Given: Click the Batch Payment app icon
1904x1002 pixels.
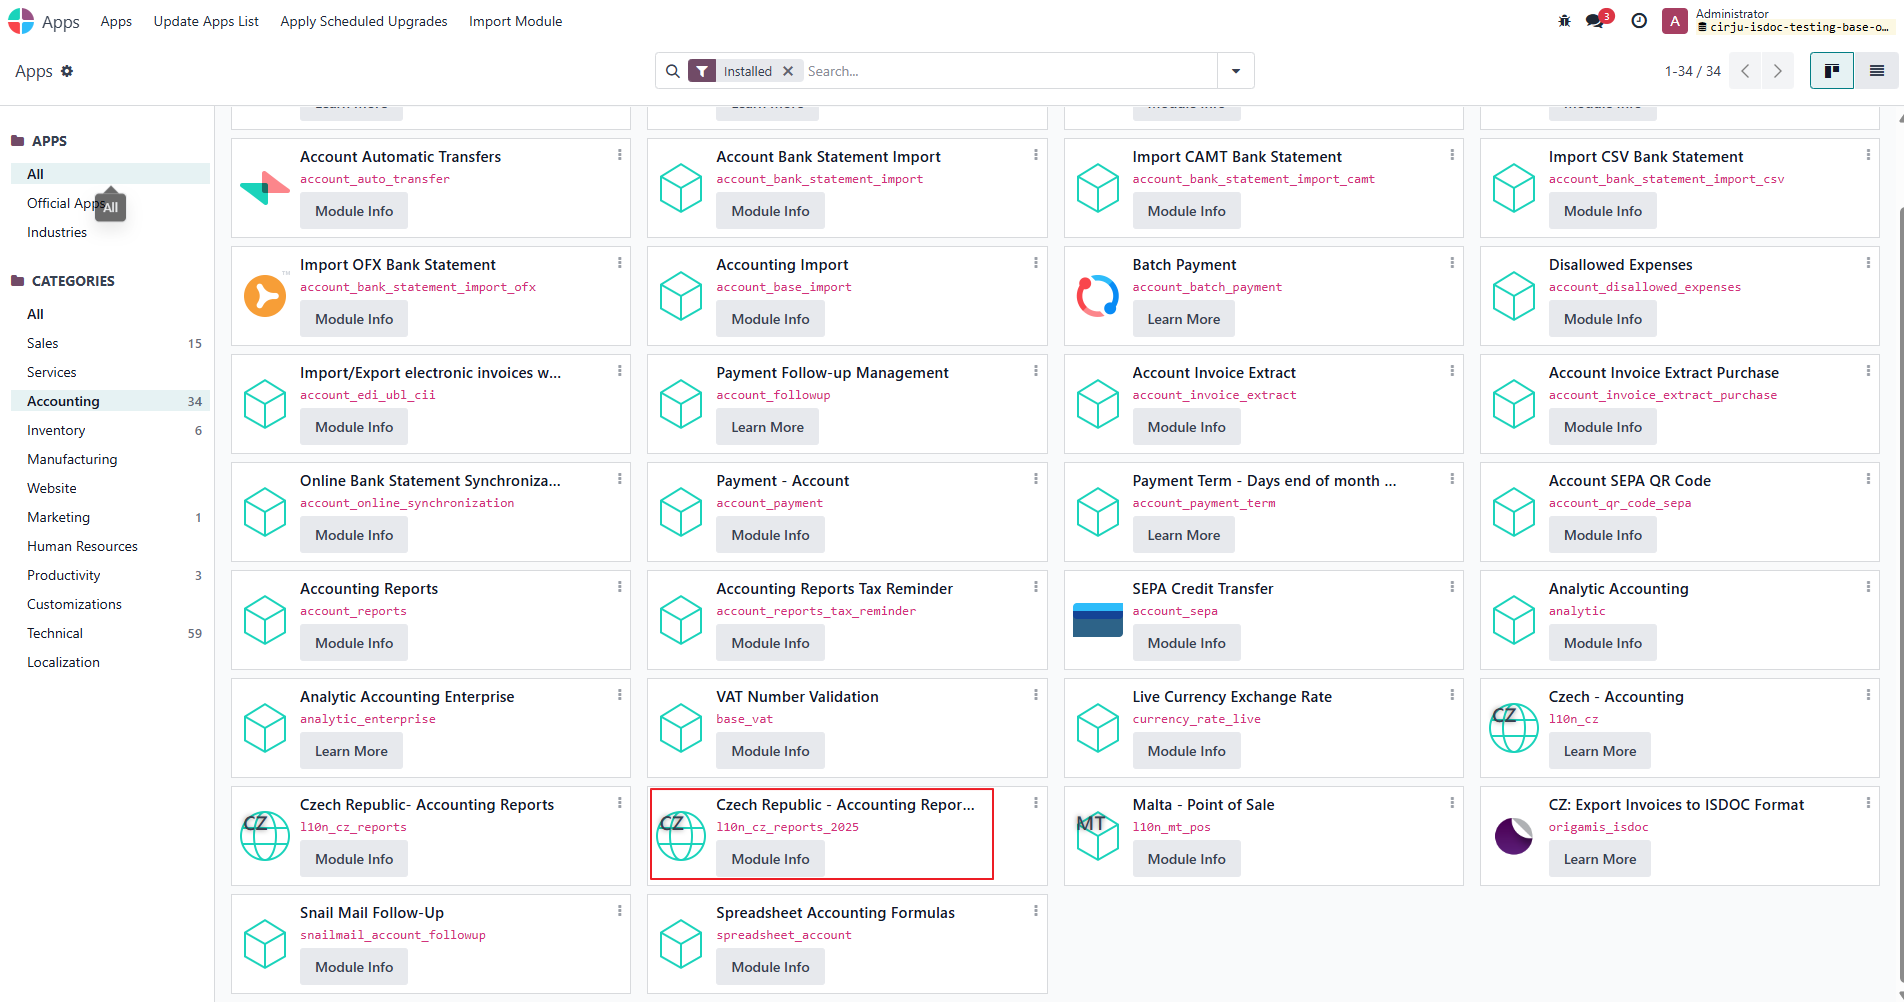Looking at the screenshot, I should (x=1097, y=296).
